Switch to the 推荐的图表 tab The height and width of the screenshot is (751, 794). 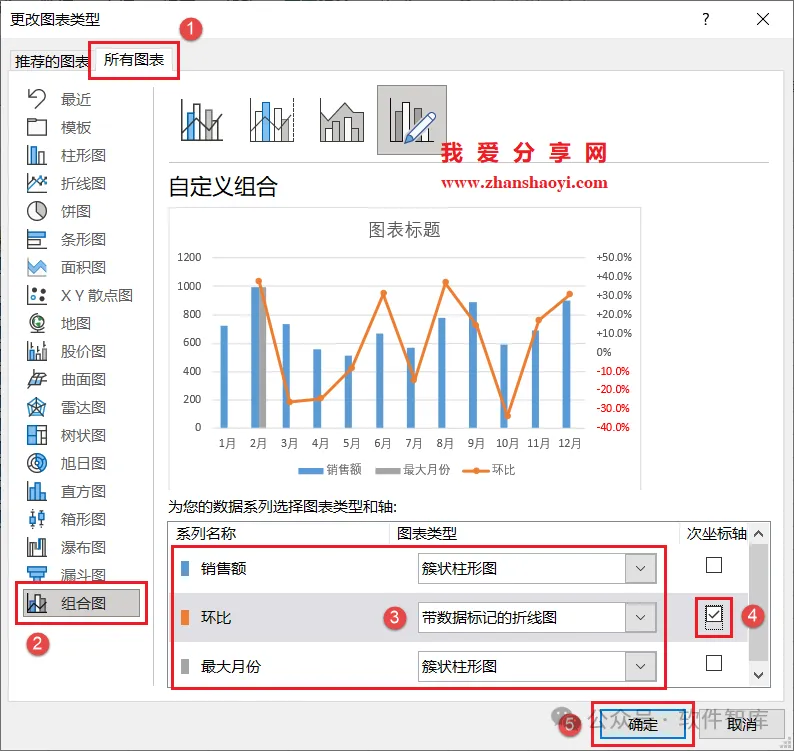(52, 61)
